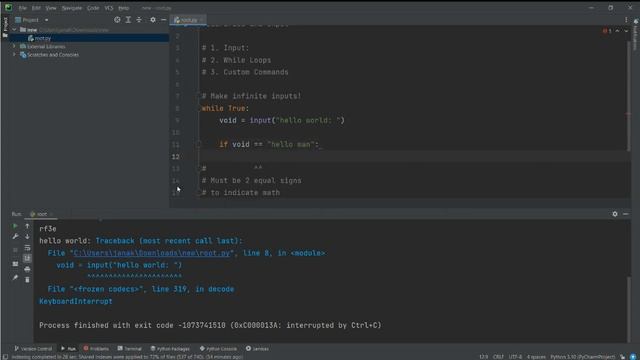Expand Scratches and Consoles node
The width and height of the screenshot is (640, 360).
(x=14, y=55)
